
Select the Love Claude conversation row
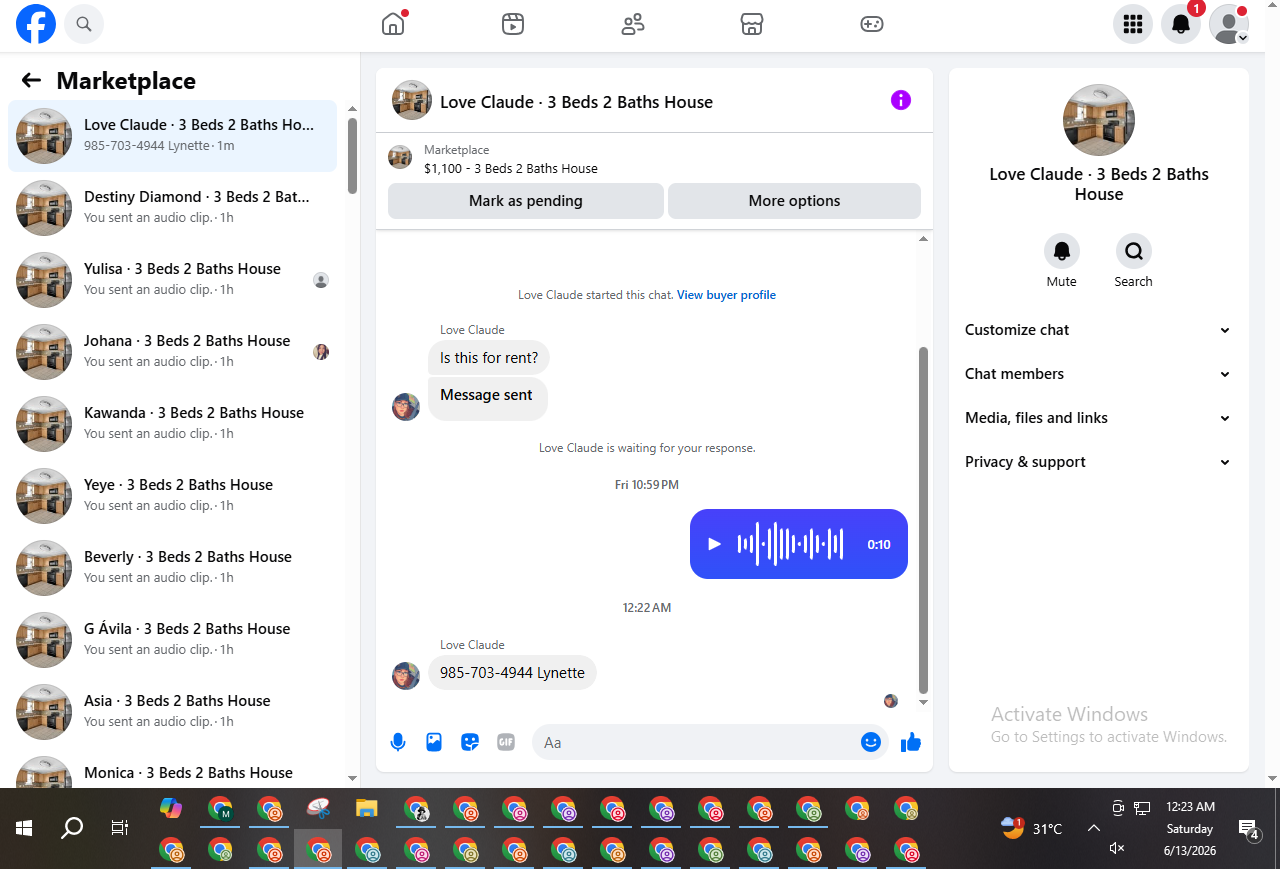pos(172,136)
